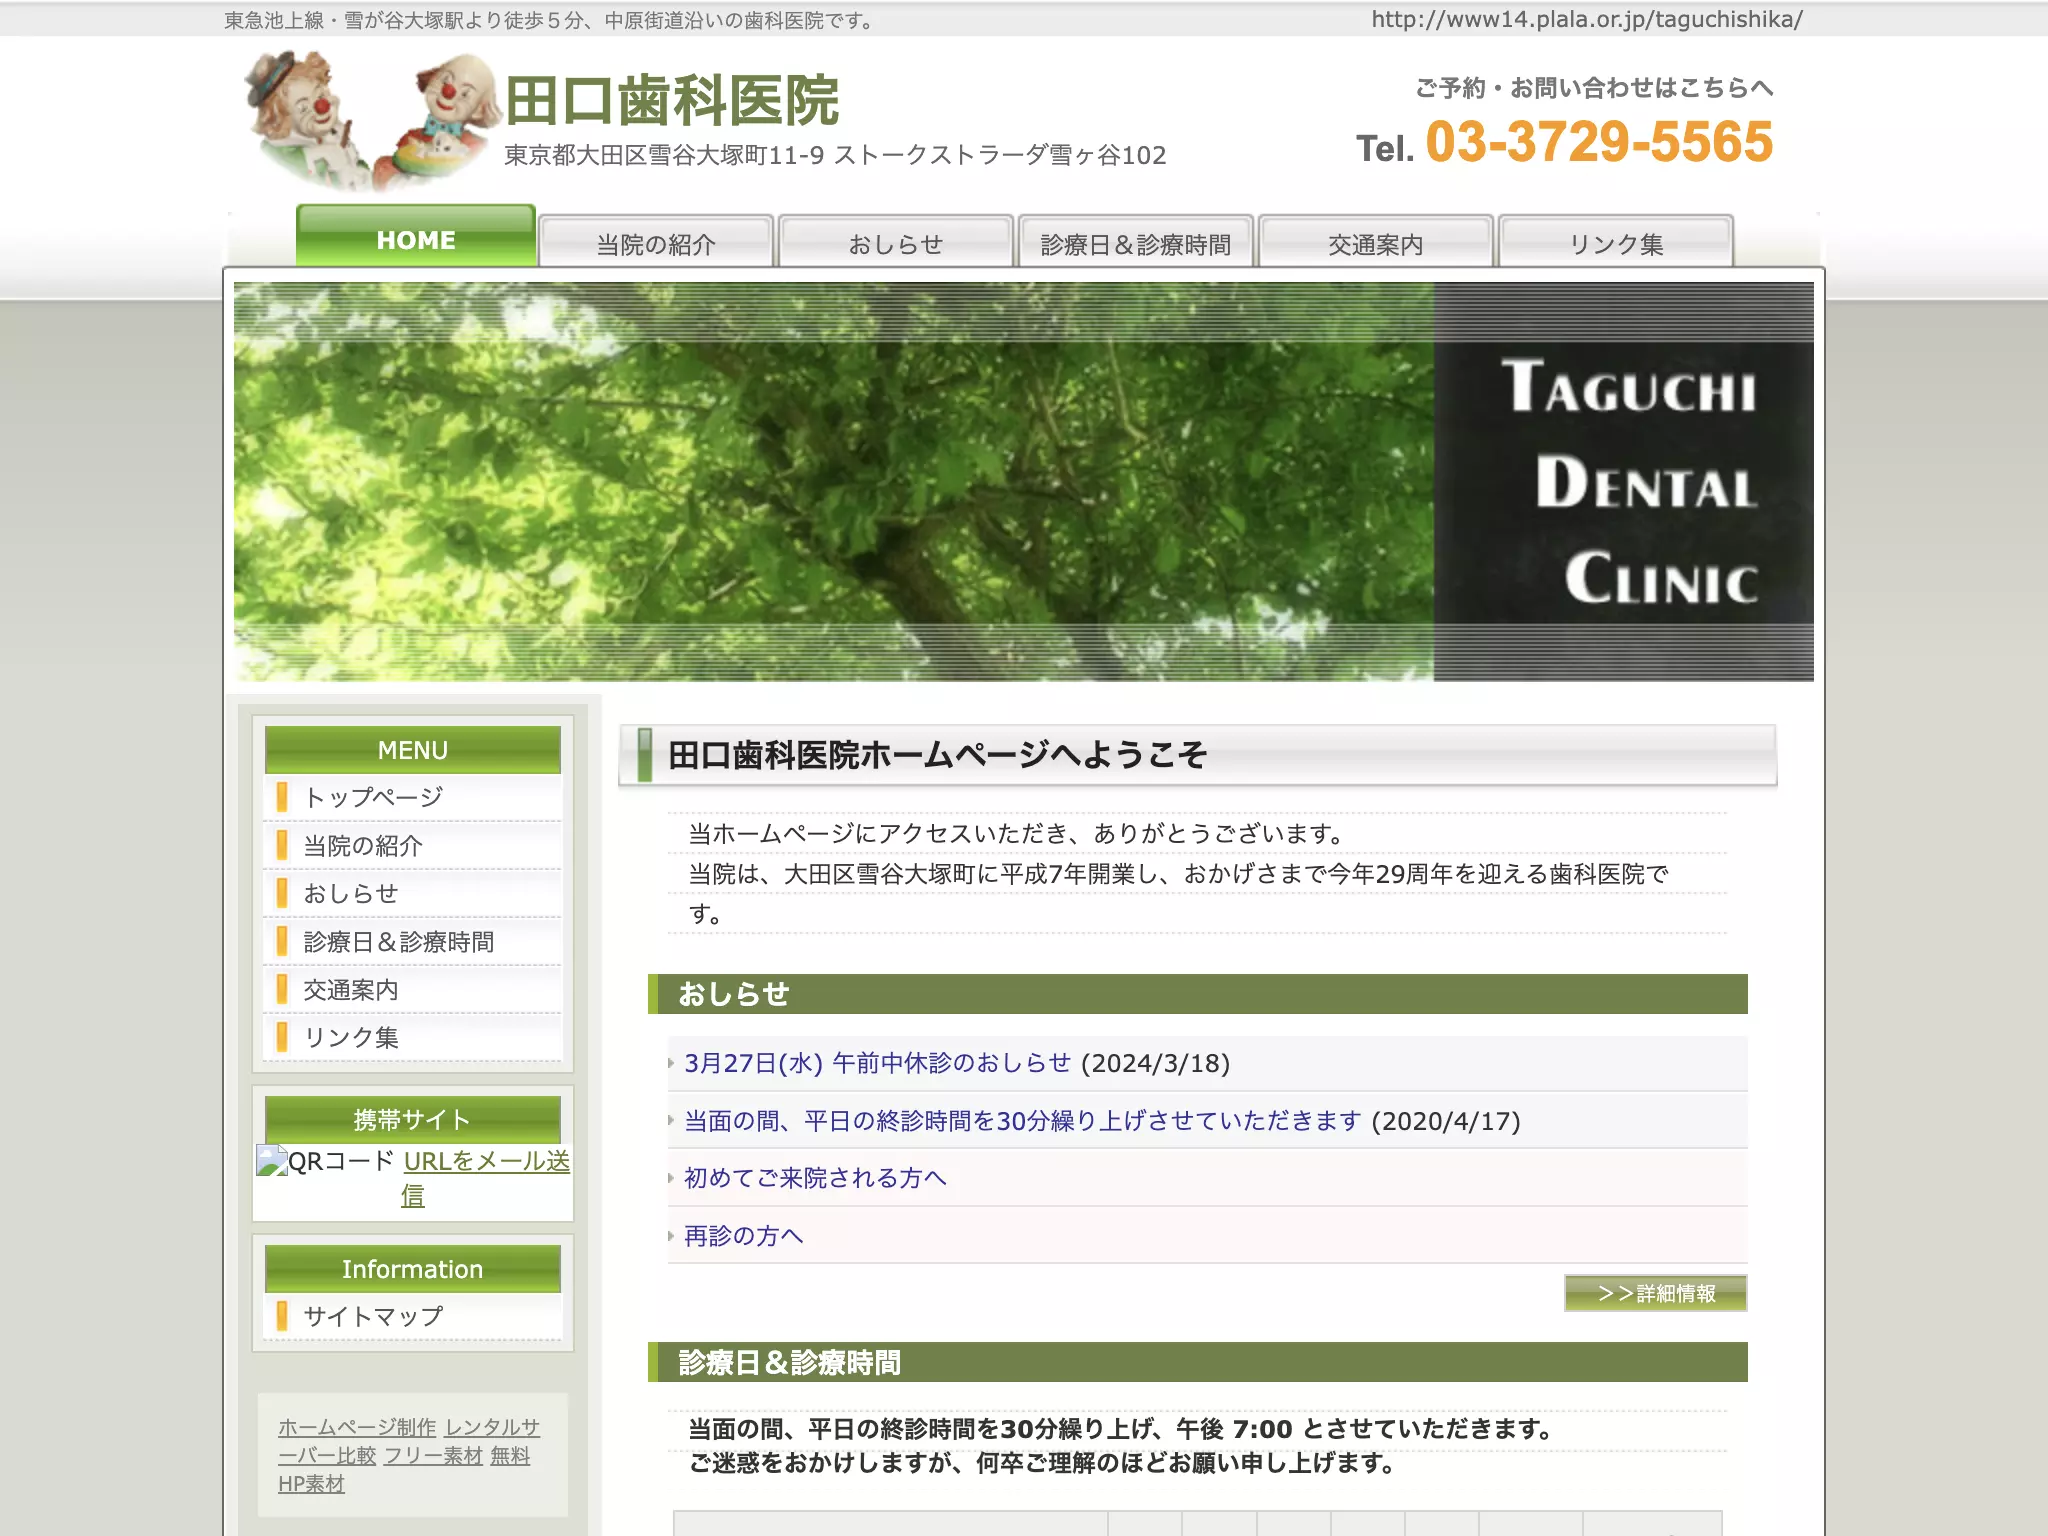Open the 平日の終診時間を30分繰り上げ notice link

pyautogui.click(x=1022, y=1121)
